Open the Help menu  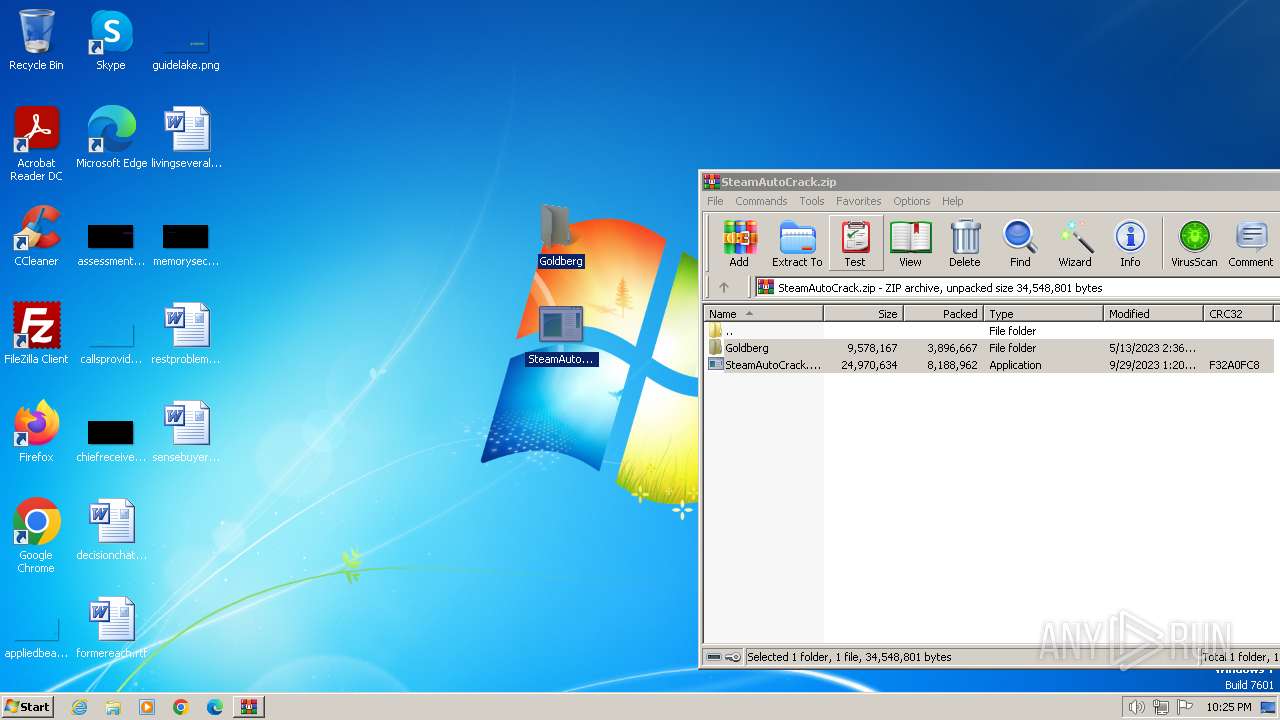[953, 201]
